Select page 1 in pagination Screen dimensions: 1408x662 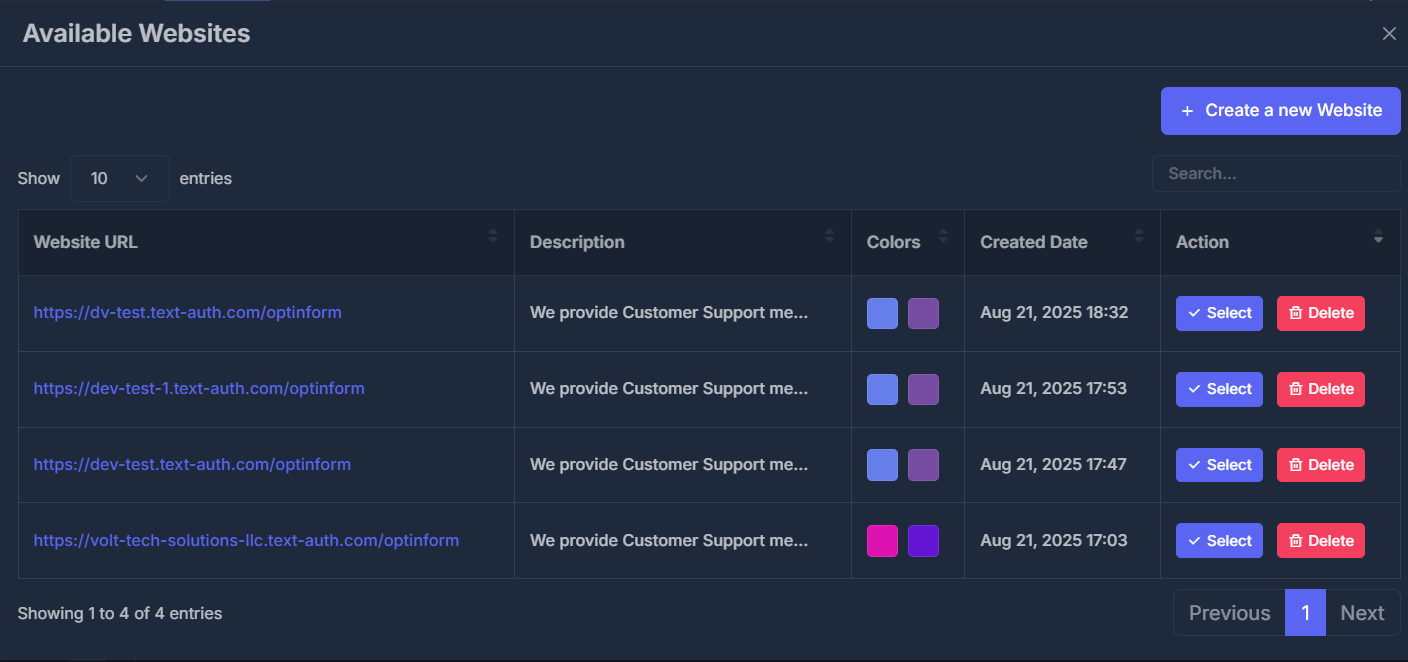(1305, 613)
